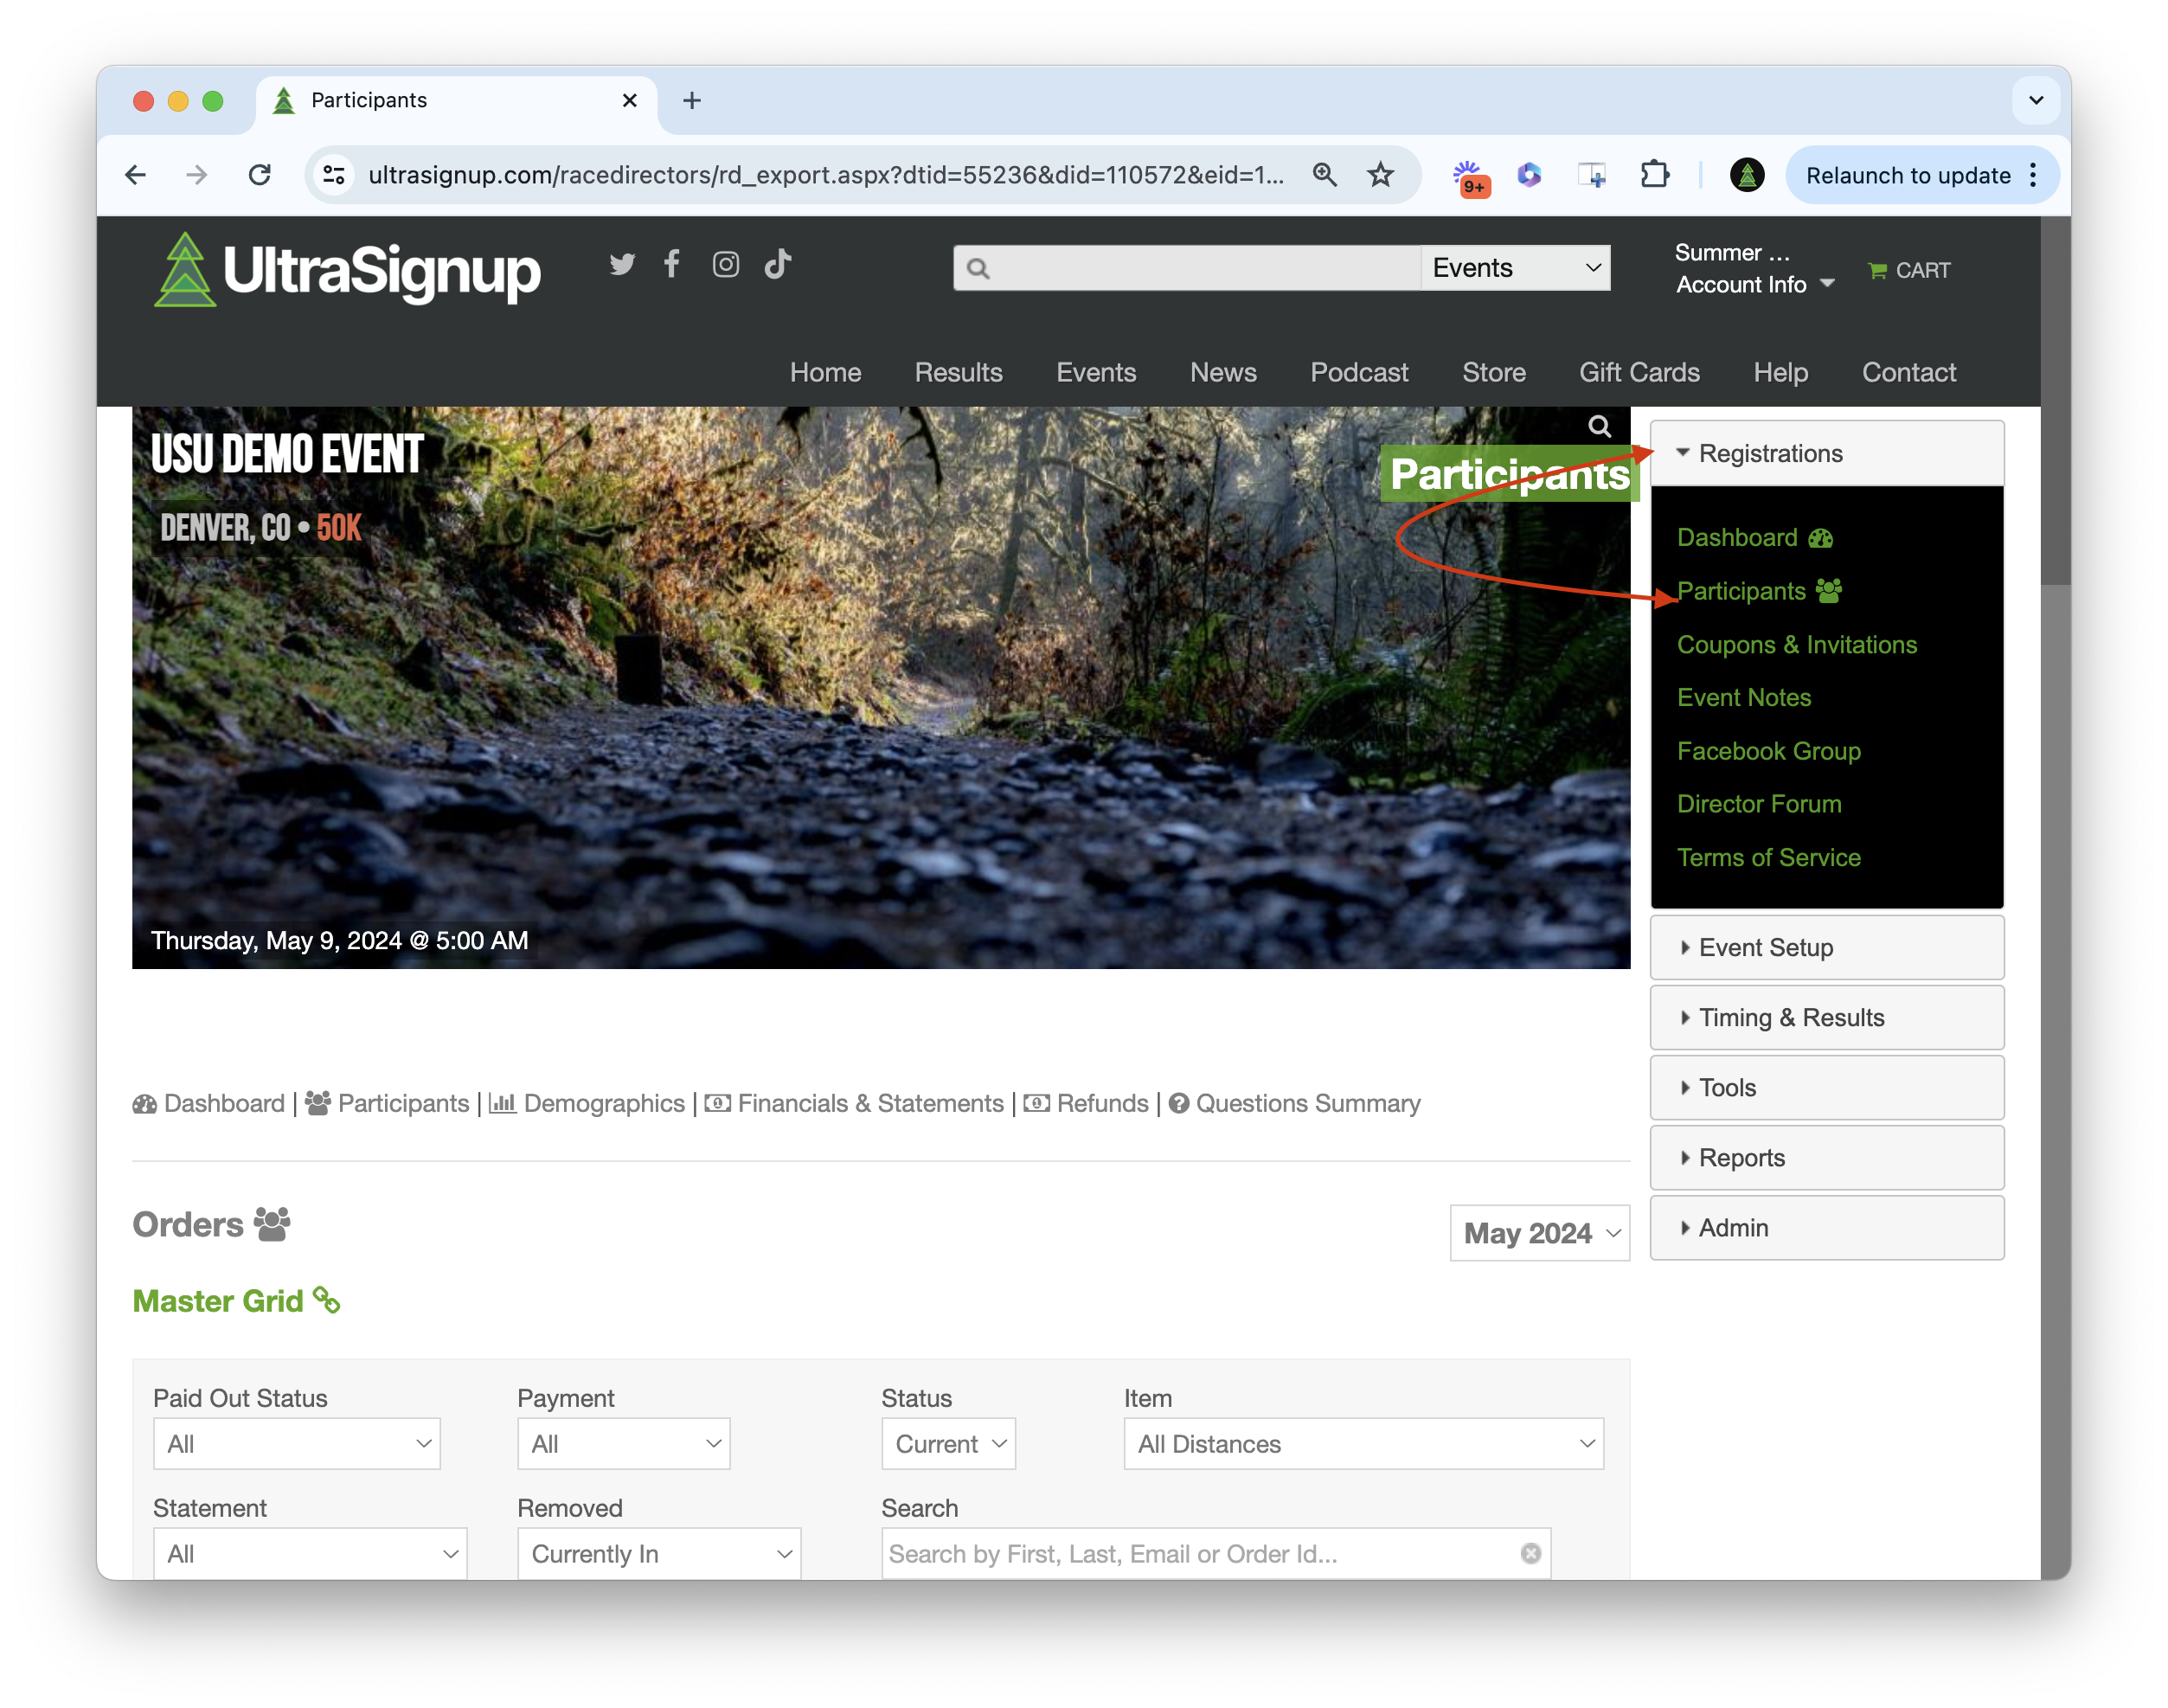Bookmark page with star icon
This screenshot has height=1708, width=2168.
pyautogui.click(x=1380, y=175)
